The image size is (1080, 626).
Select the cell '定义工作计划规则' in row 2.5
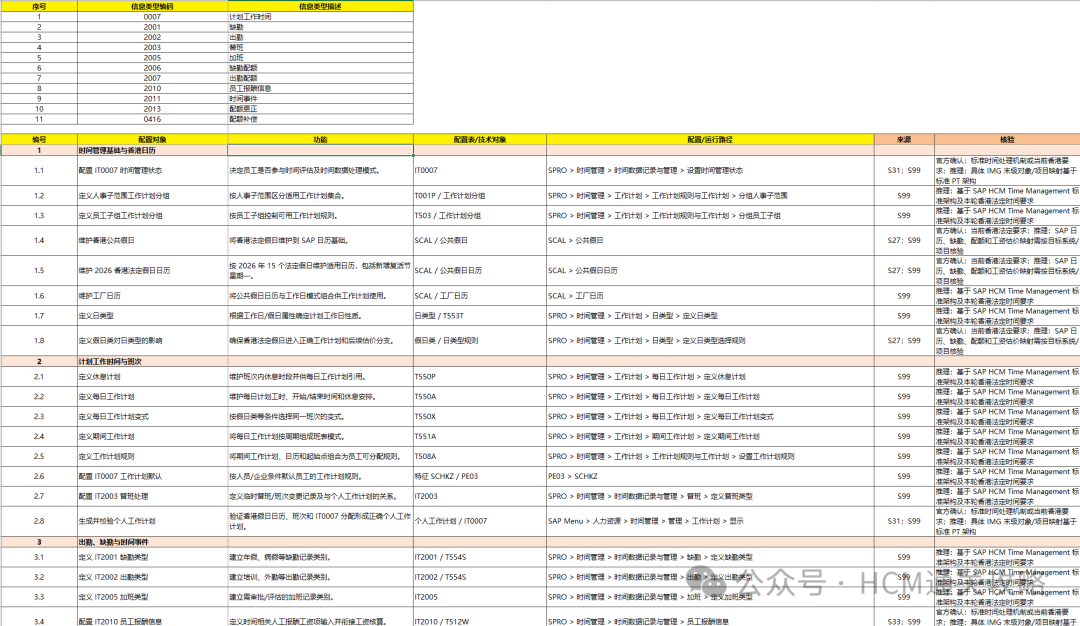pos(152,456)
